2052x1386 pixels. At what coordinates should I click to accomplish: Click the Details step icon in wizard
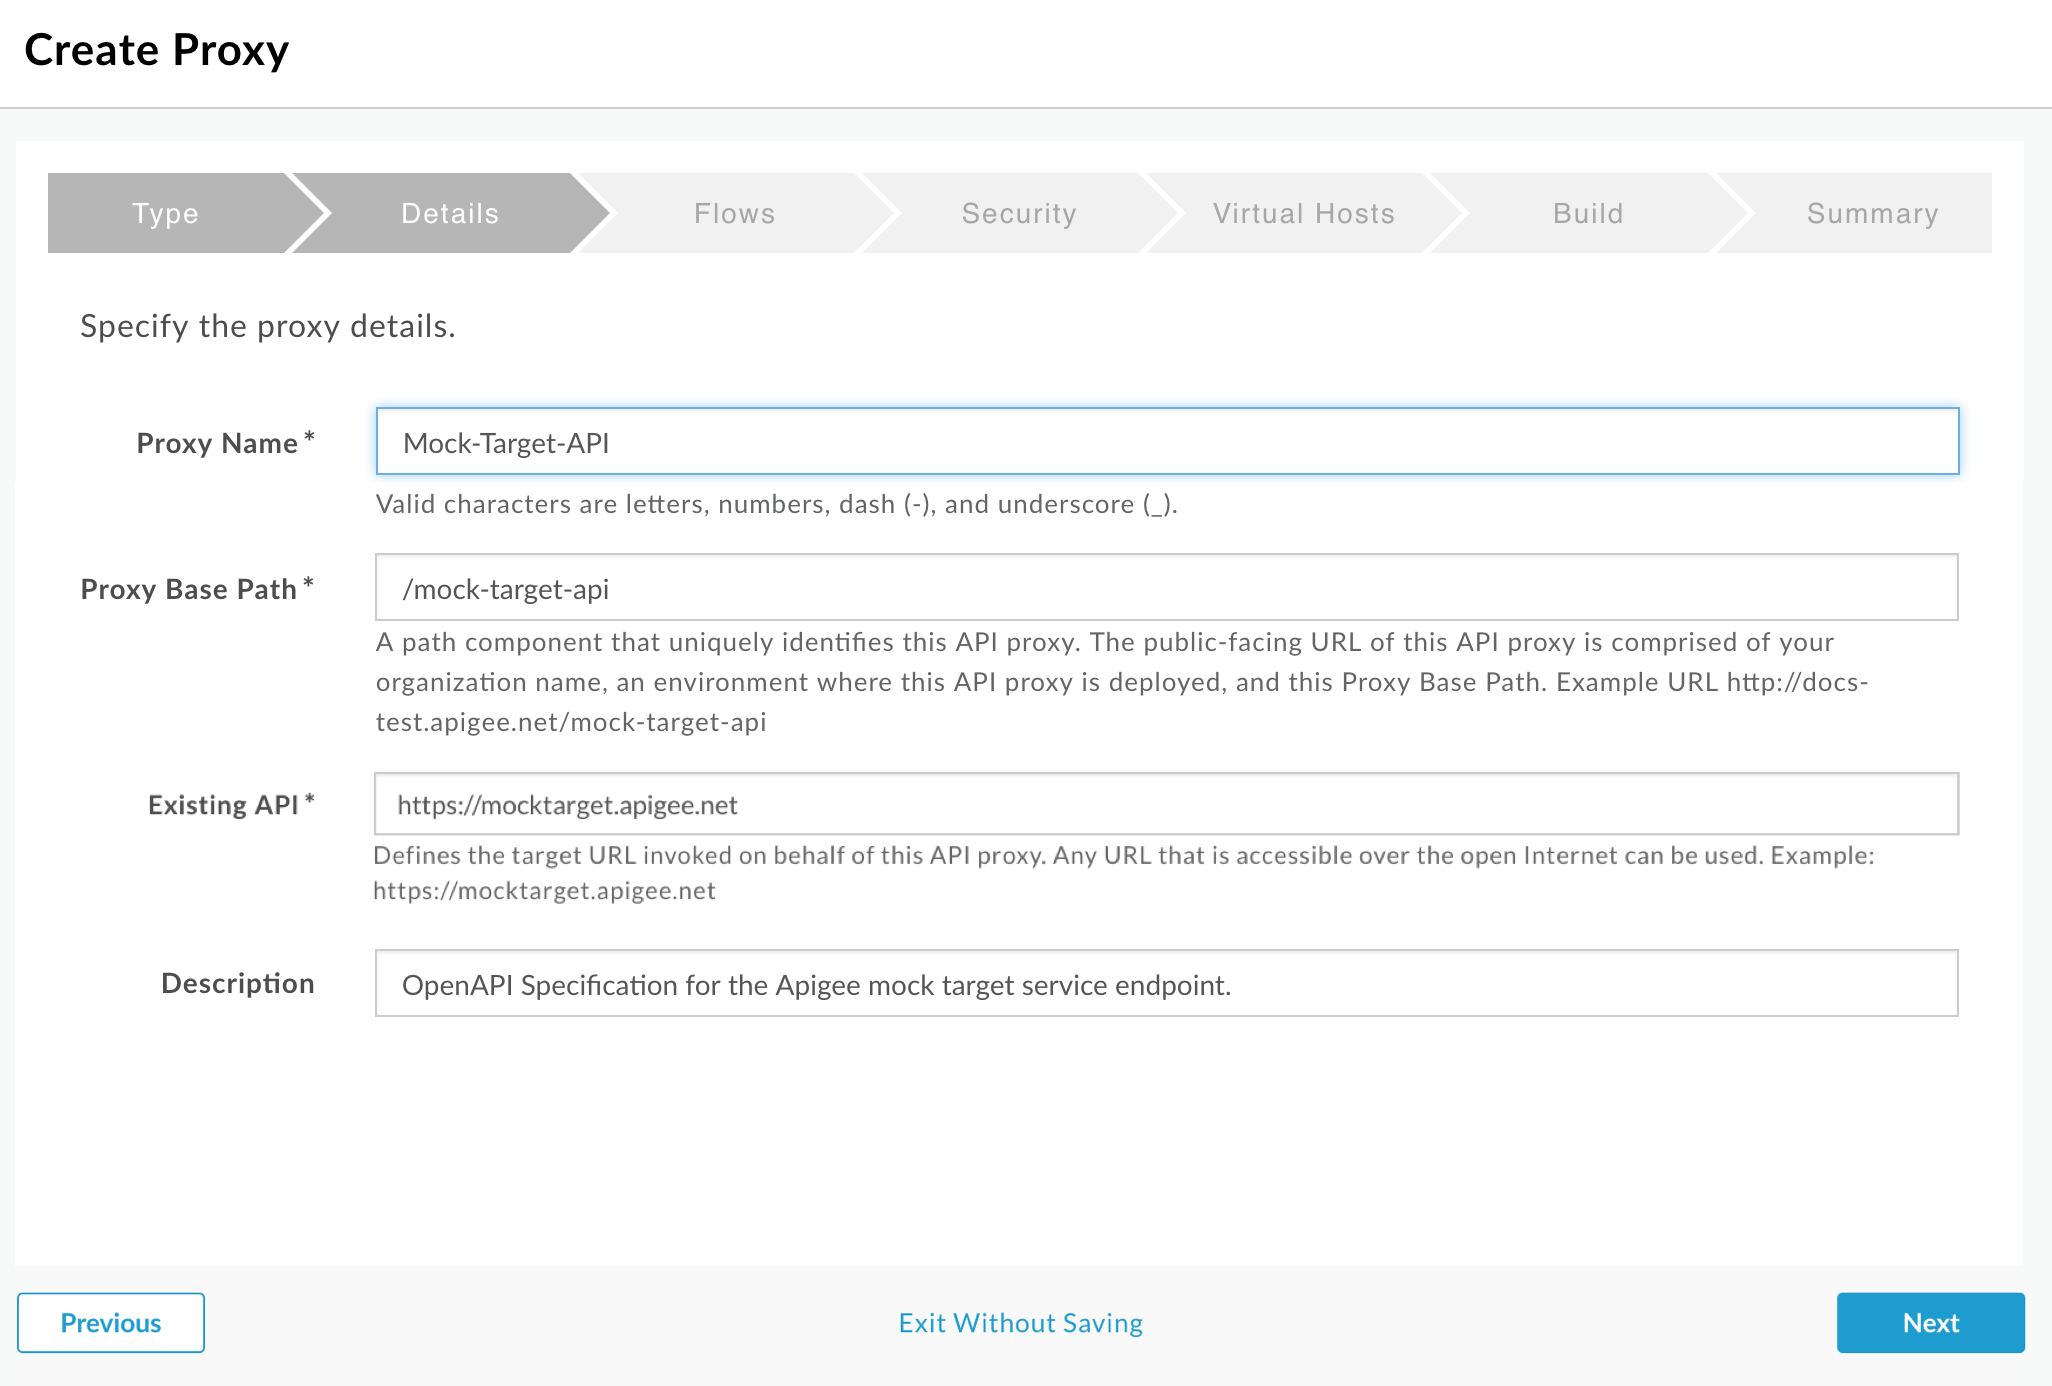(448, 212)
